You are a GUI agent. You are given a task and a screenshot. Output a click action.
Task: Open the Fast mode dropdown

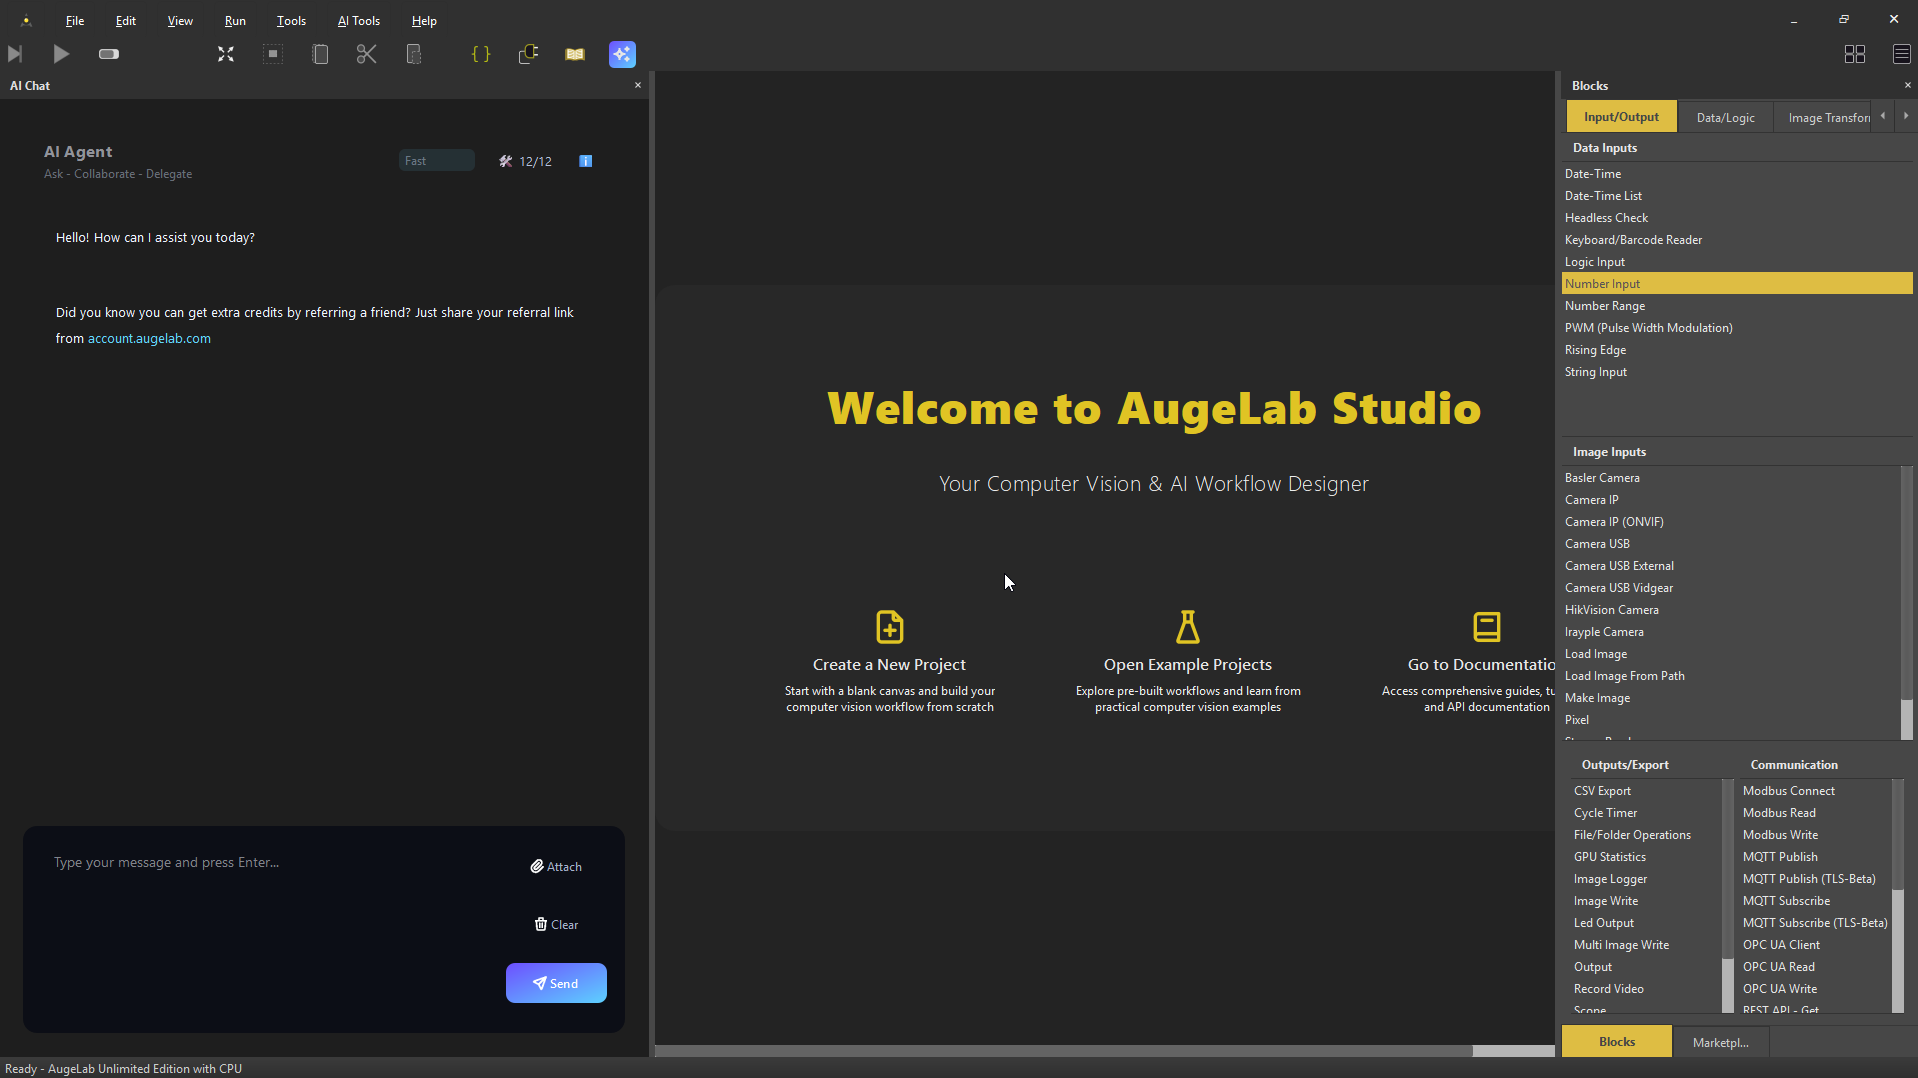coord(436,161)
